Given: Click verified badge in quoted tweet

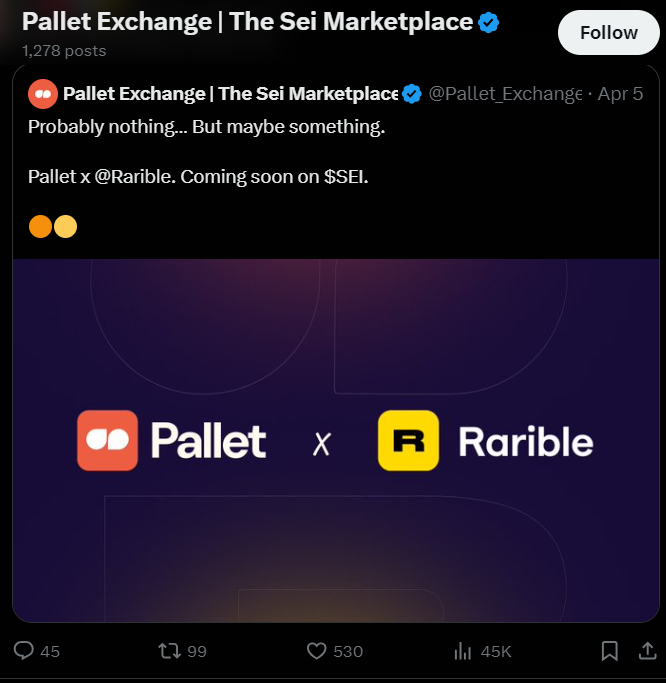Looking at the screenshot, I should (412, 94).
